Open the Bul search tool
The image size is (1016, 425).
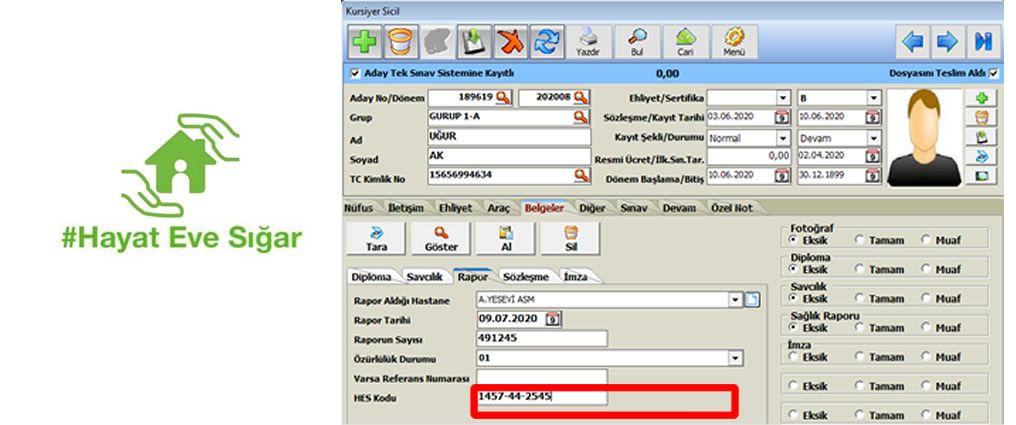pos(637,42)
